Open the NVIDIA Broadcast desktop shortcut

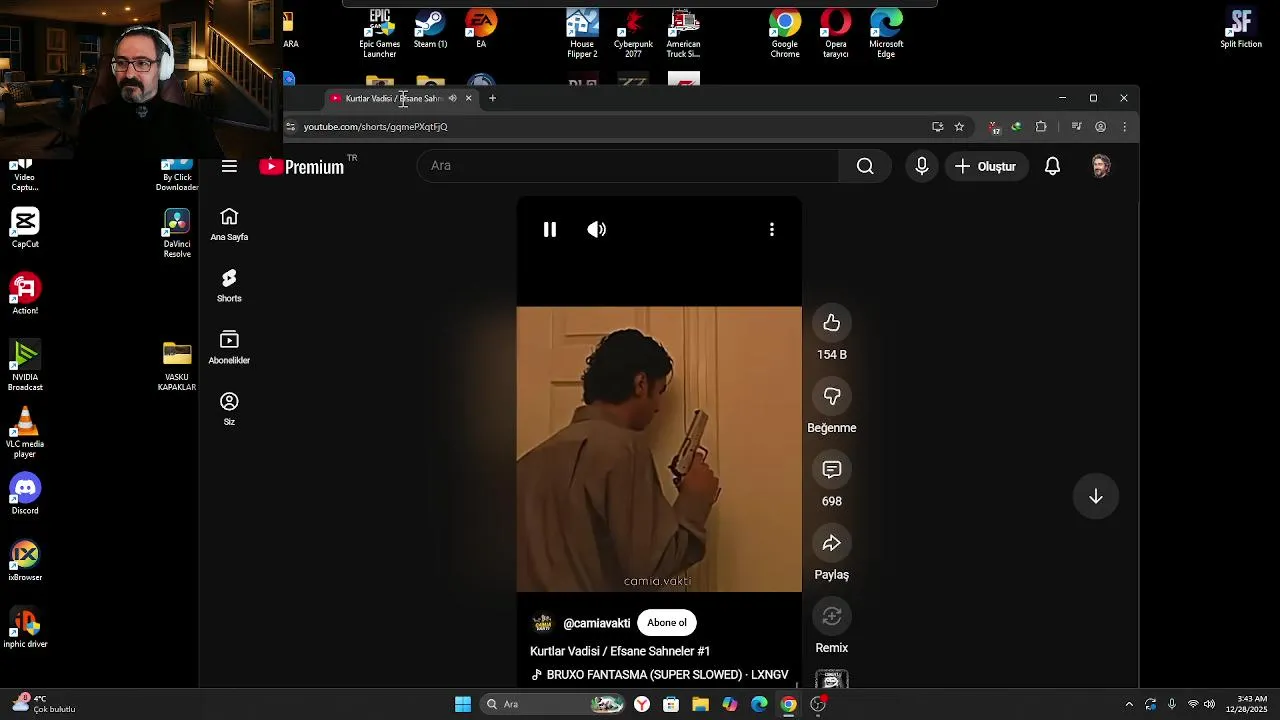(25, 365)
